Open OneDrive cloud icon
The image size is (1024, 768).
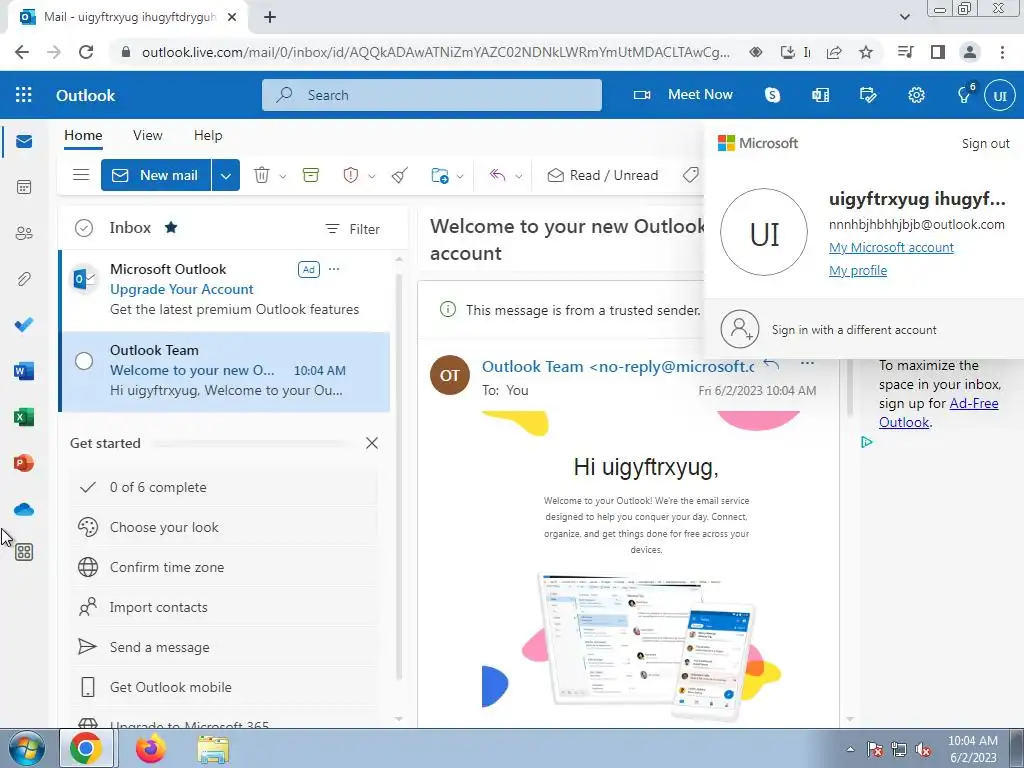click(x=24, y=509)
